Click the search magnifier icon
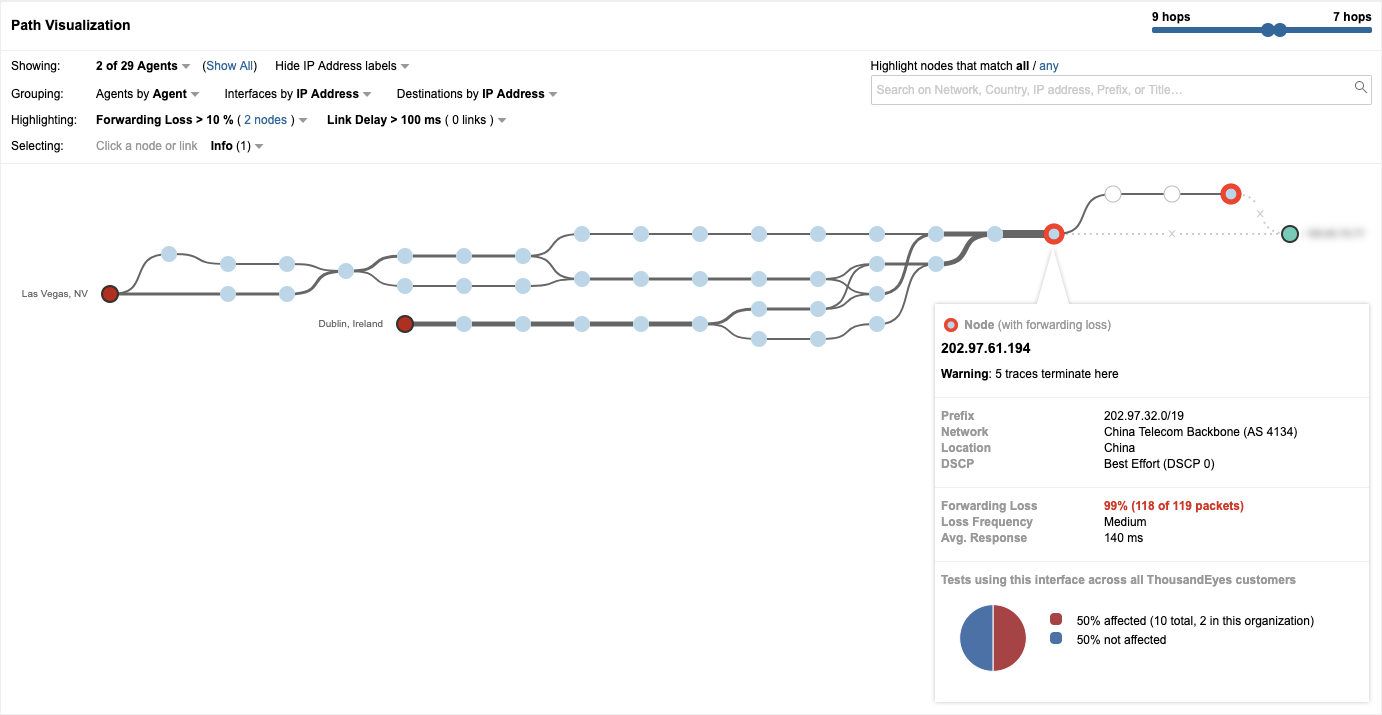Screen dimensions: 1382x715 (x=1361, y=88)
